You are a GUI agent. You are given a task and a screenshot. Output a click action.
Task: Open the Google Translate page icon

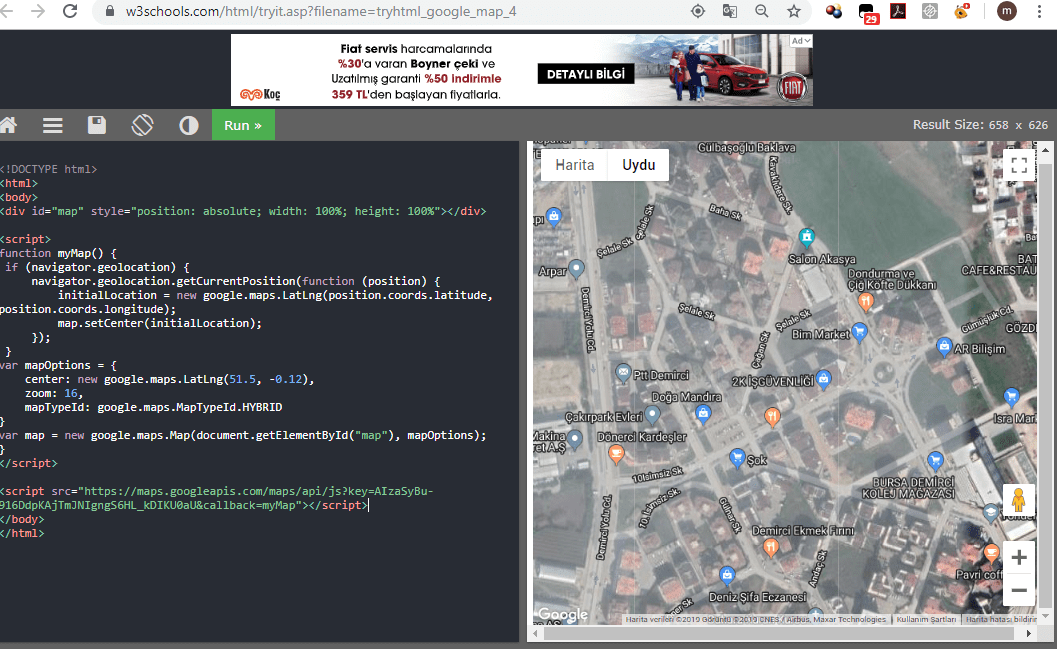pyautogui.click(x=729, y=11)
